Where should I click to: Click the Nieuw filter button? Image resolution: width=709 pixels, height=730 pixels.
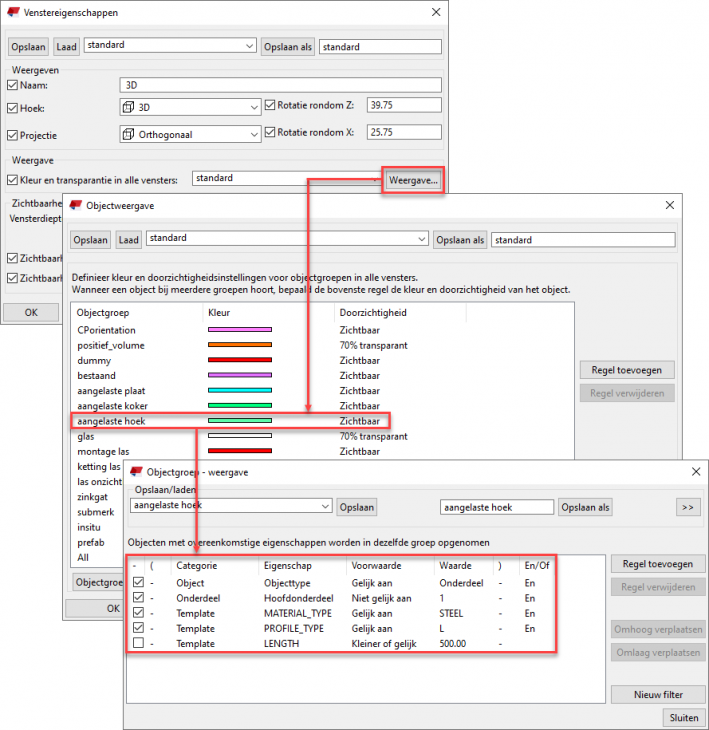tap(658, 695)
